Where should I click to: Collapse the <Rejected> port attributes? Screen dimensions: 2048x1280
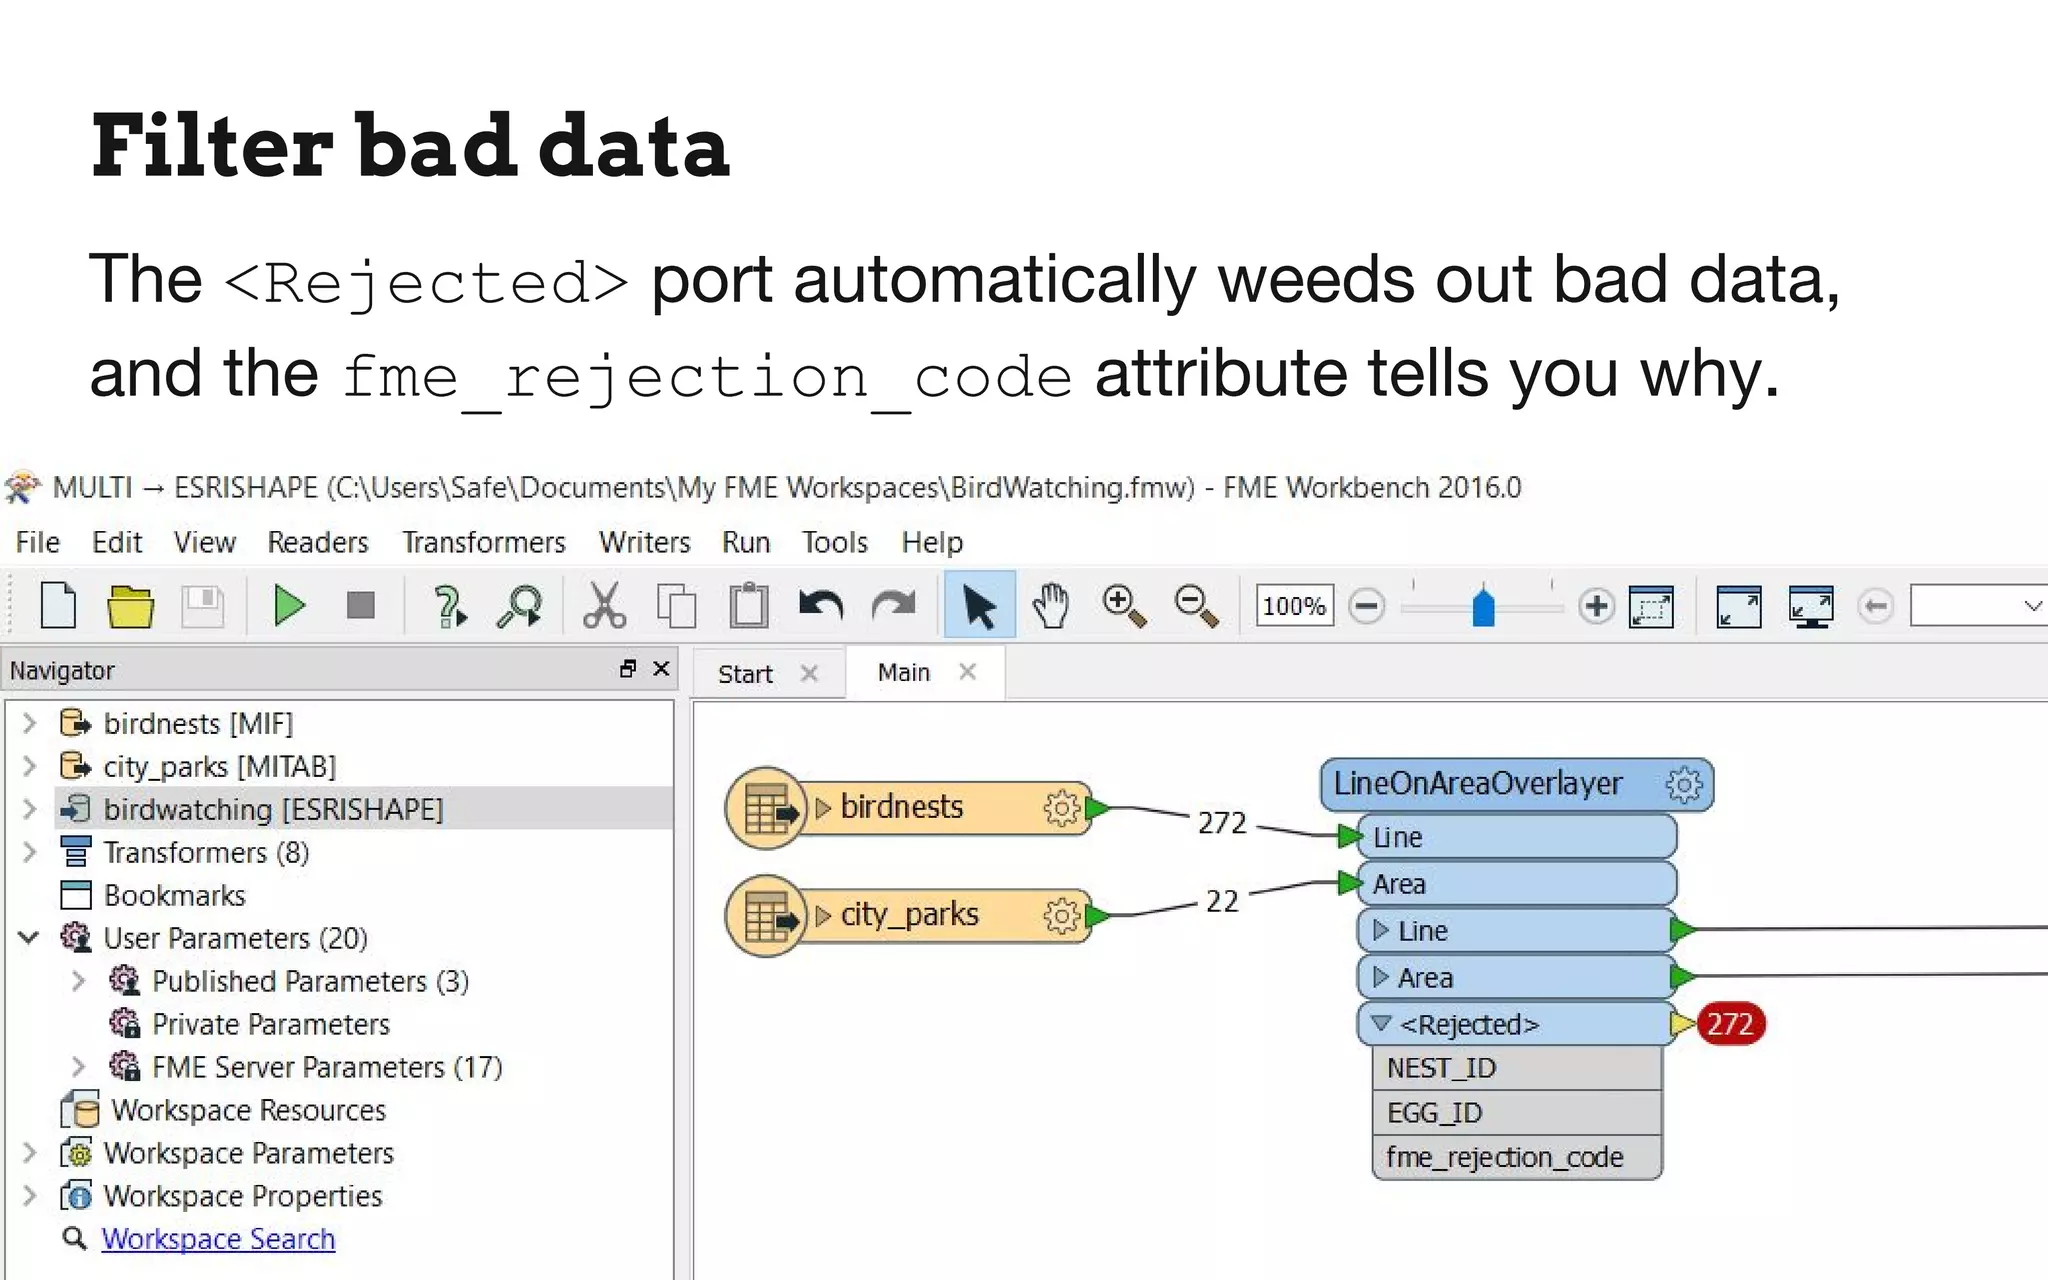(1381, 1024)
